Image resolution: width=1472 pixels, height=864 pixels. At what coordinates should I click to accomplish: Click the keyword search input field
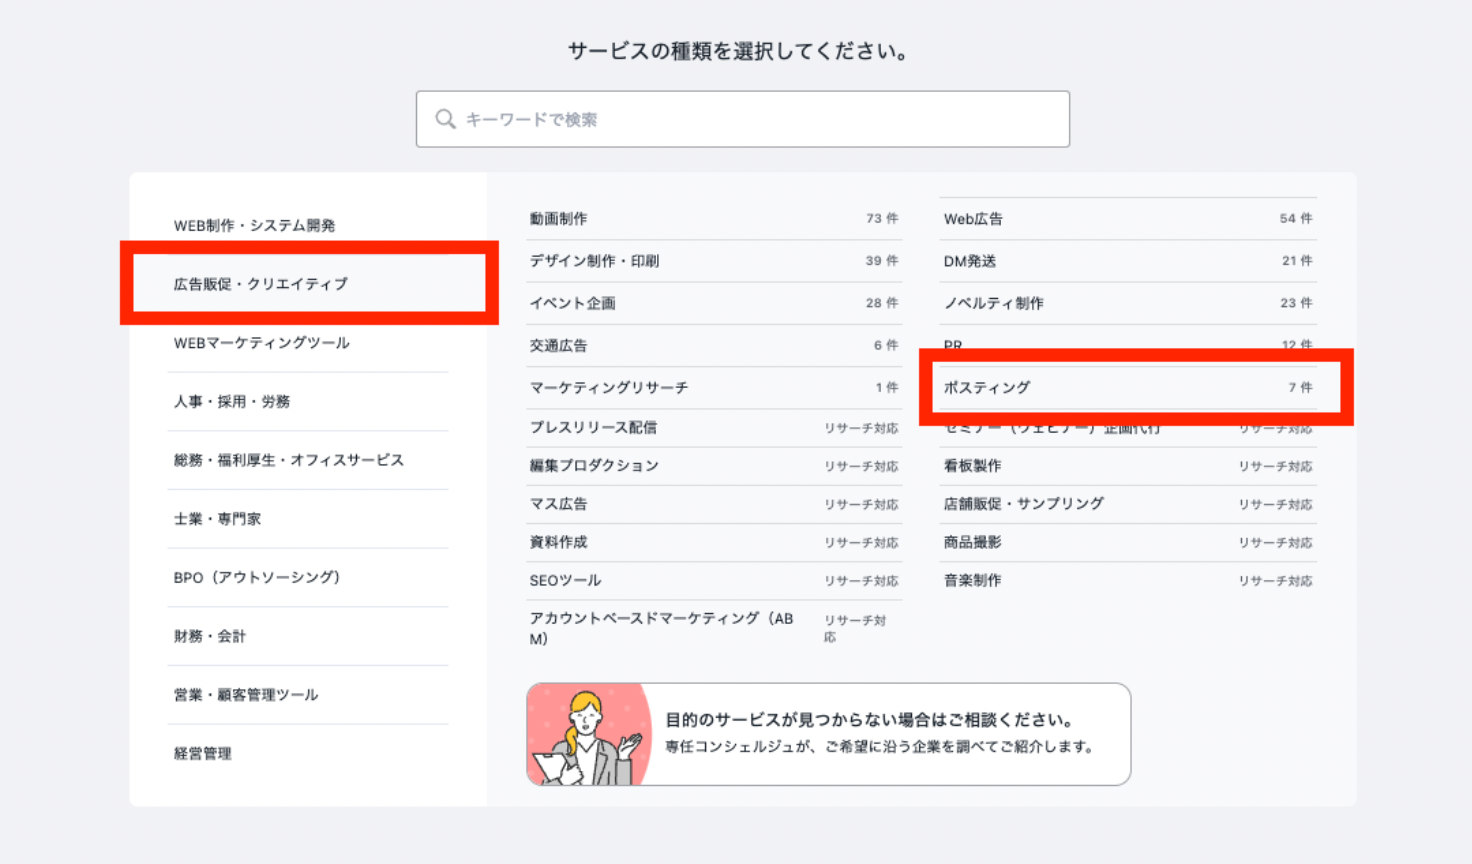tap(760, 119)
